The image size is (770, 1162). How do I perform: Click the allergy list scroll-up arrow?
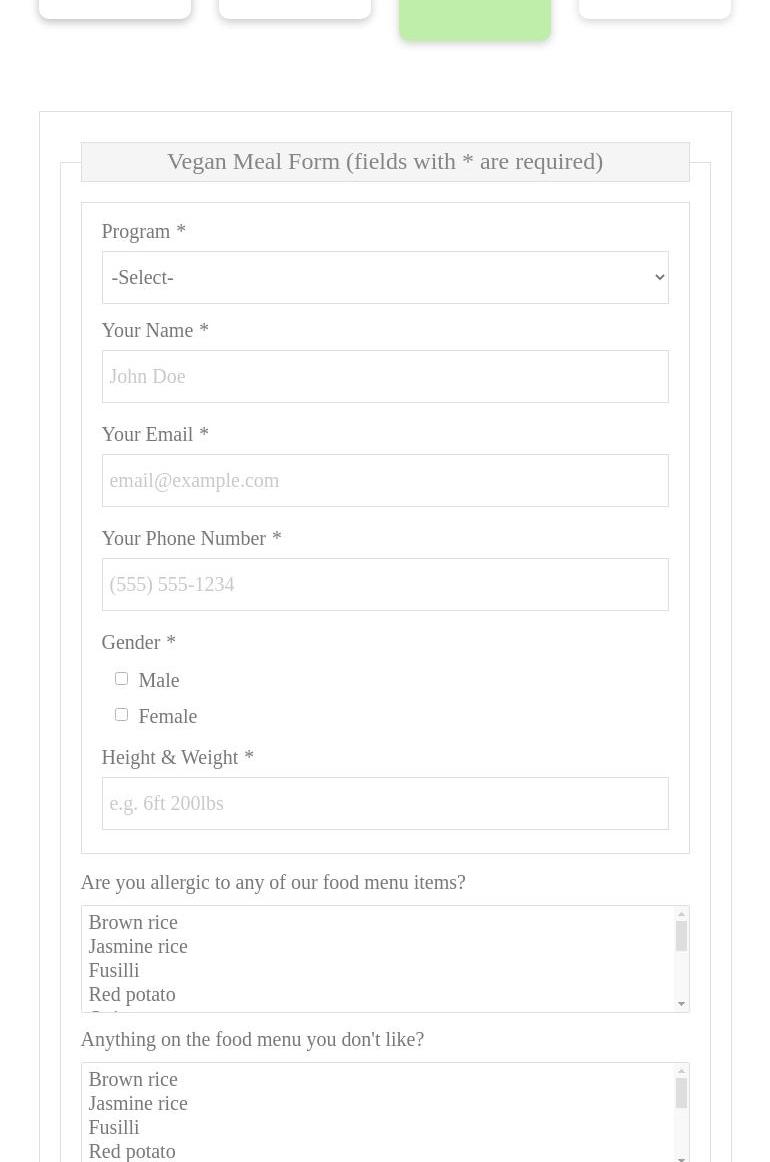pos(682,914)
